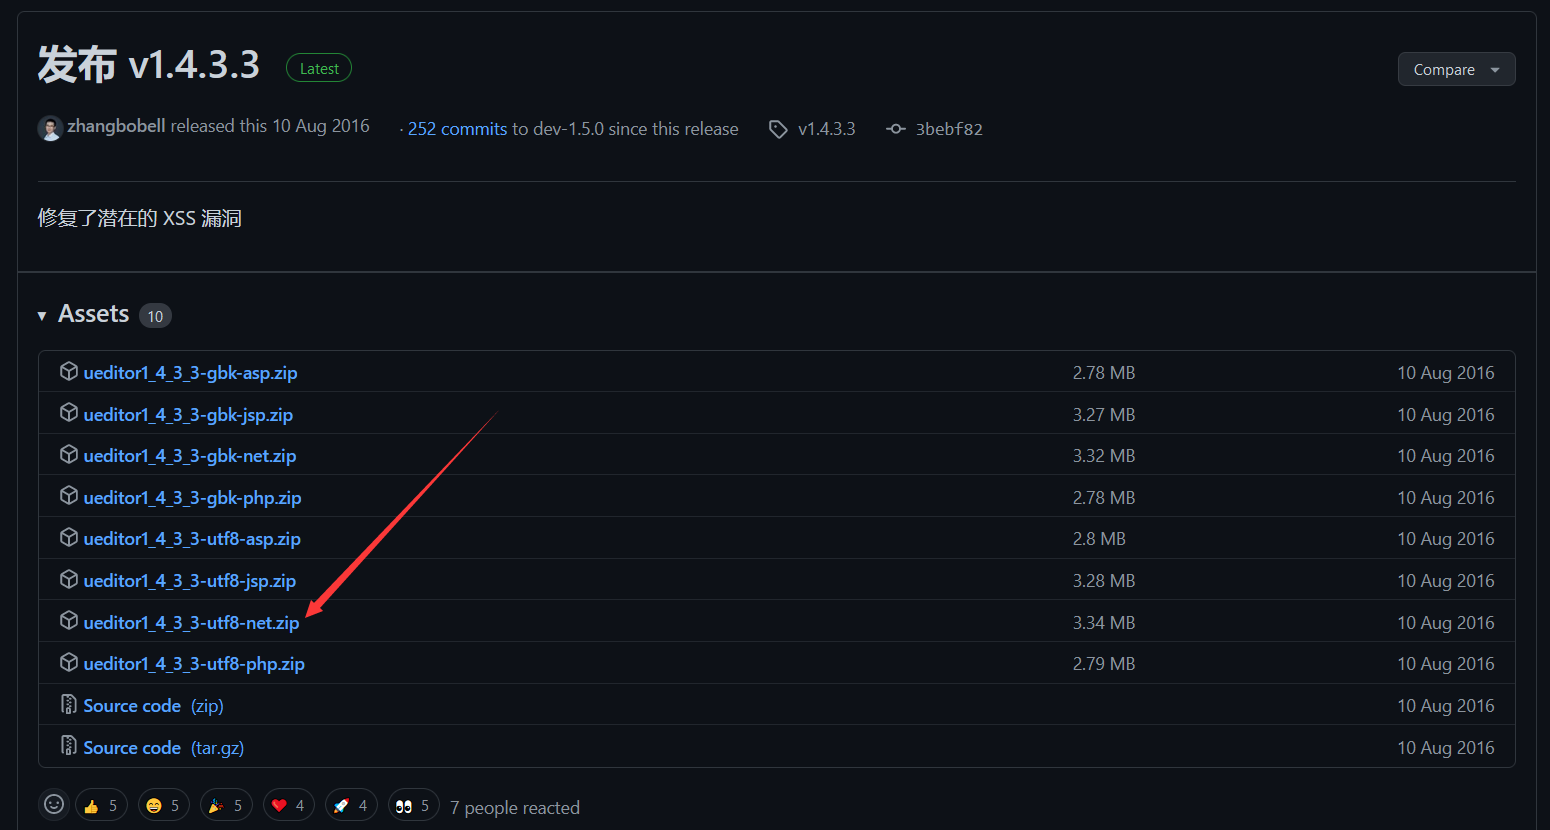Viewport: 1550px width, 830px height.
Task: Open zhangbobell user profile link
Action: pos(116,126)
